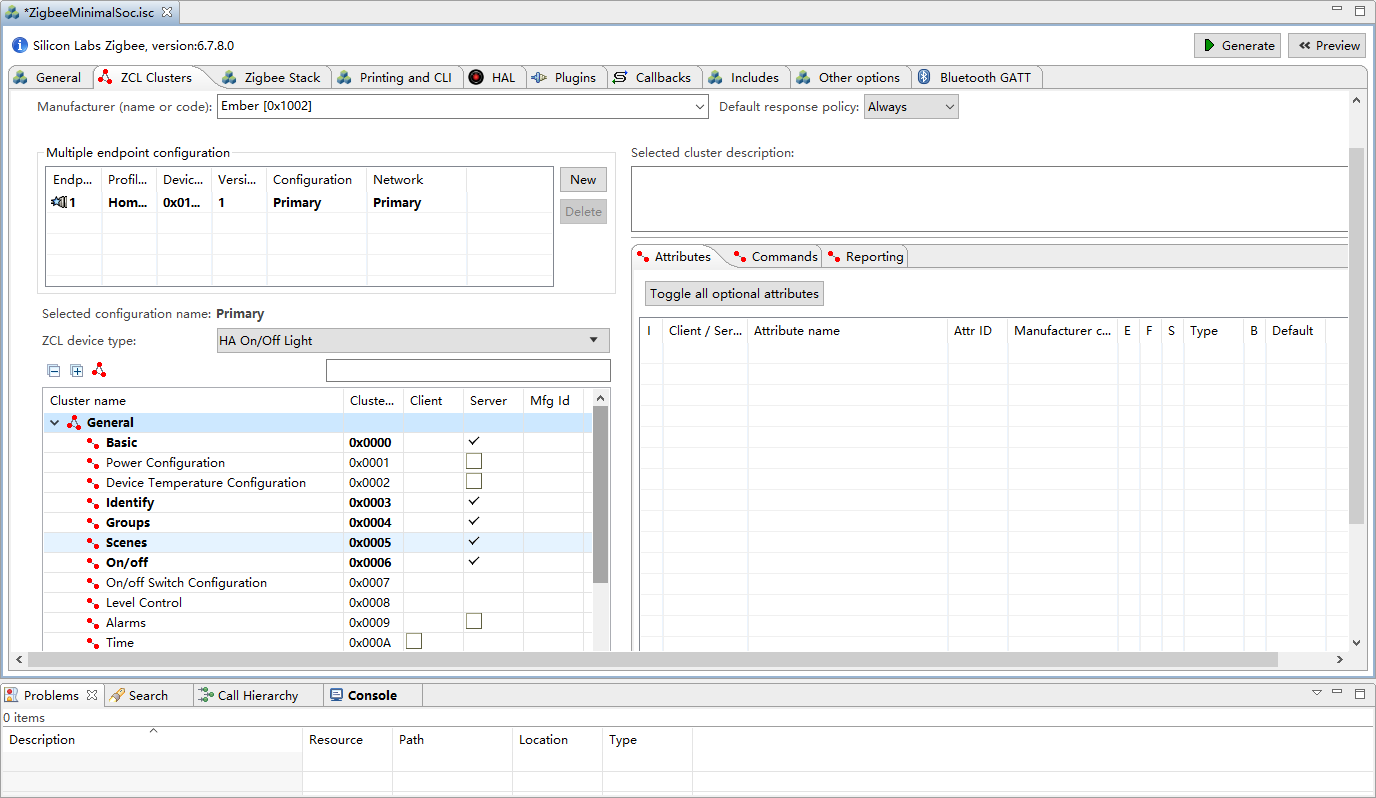Toggle the Basic server checkmark
The height and width of the screenshot is (798, 1376).
click(x=474, y=441)
